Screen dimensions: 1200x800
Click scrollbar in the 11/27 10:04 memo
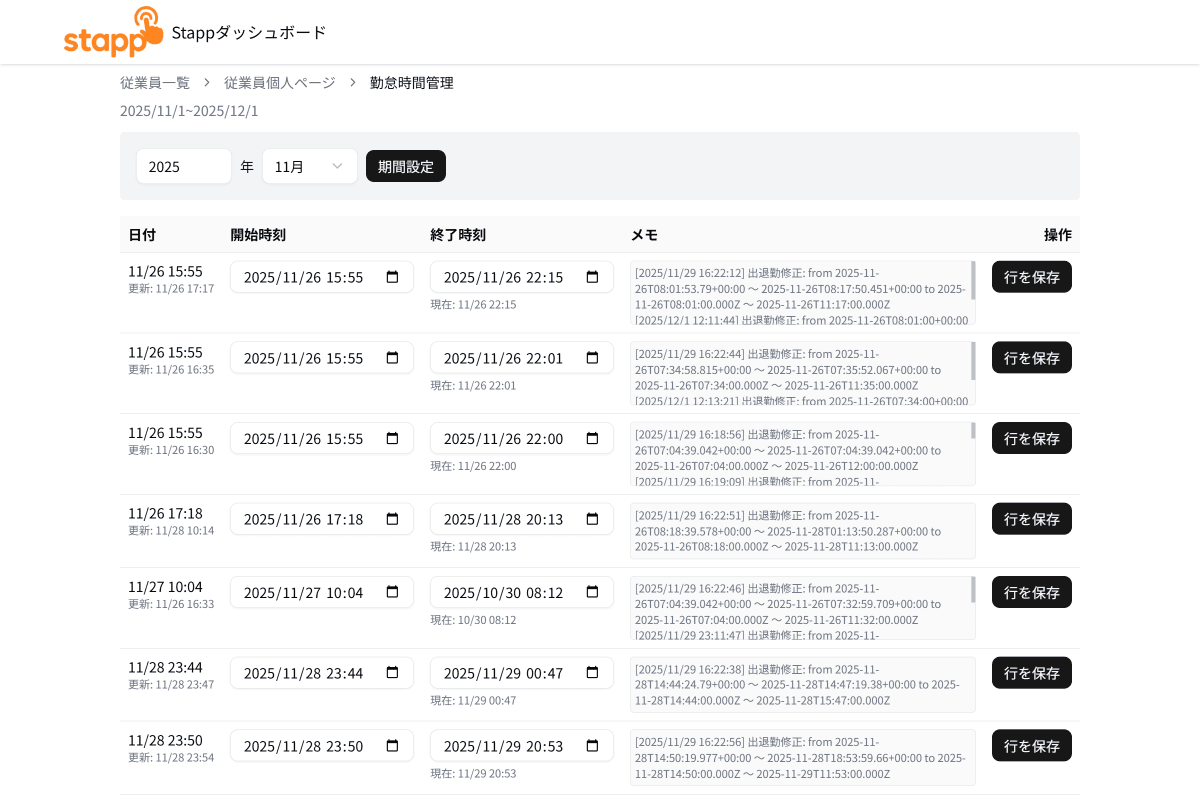tap(973, 590)
